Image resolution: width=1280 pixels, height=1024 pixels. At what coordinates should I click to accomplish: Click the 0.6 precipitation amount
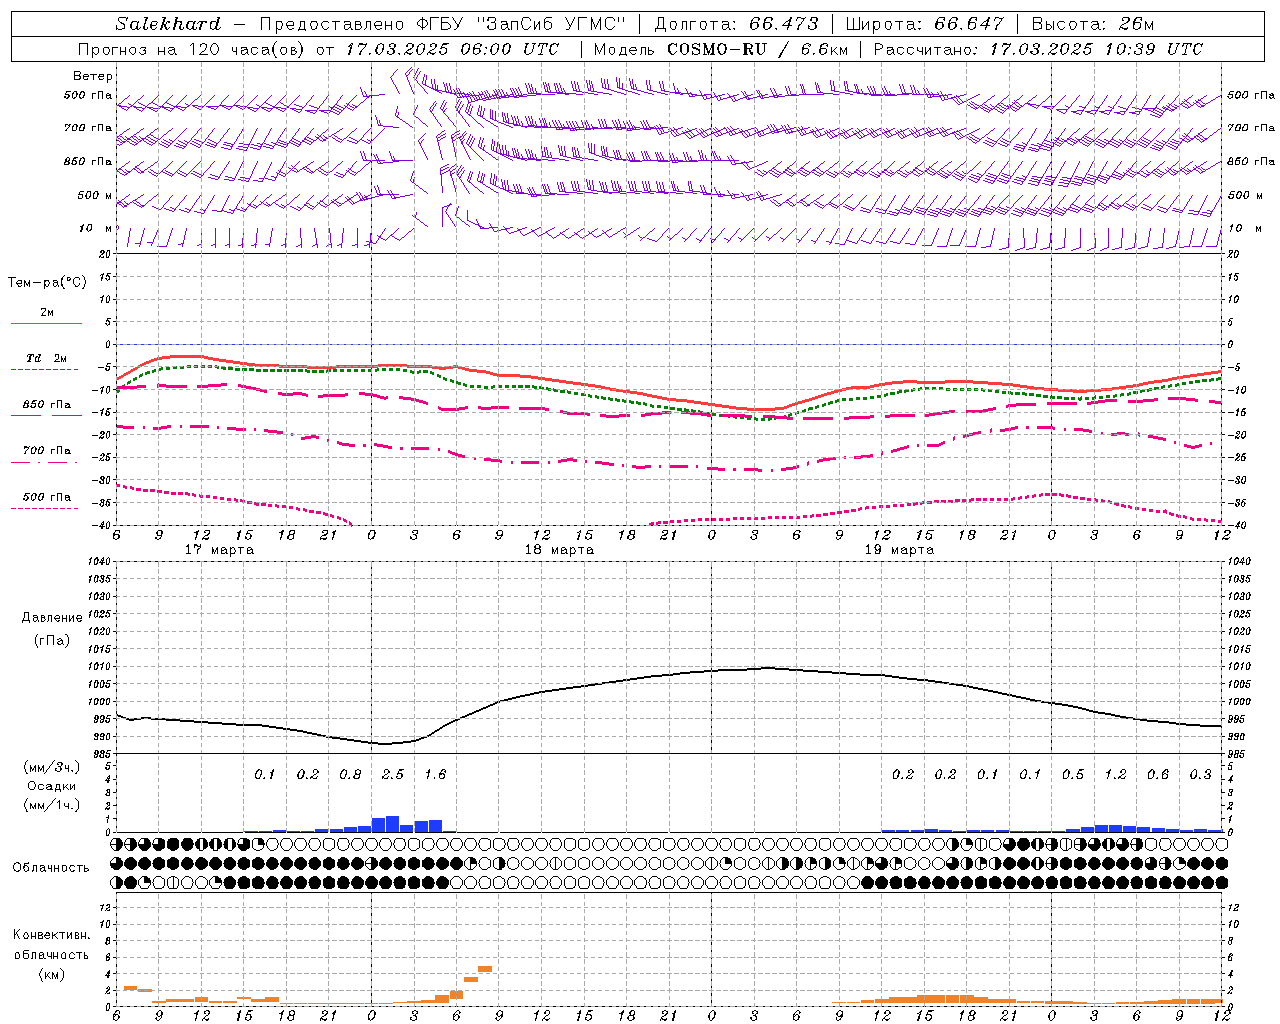(x=1158, y=775)
